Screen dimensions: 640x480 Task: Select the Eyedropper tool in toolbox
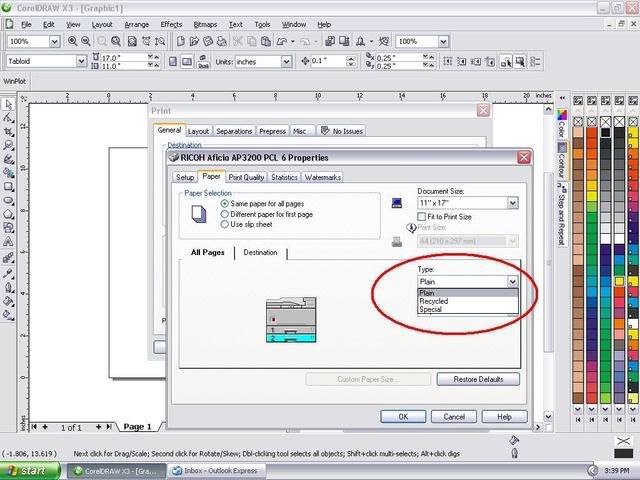[8, 273]
